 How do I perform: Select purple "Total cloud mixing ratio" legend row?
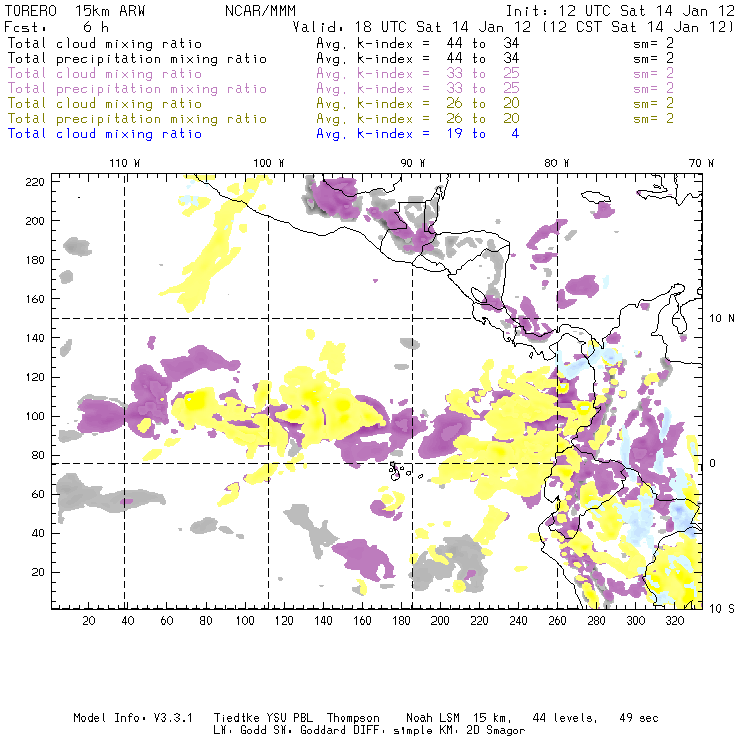(105, 74)
